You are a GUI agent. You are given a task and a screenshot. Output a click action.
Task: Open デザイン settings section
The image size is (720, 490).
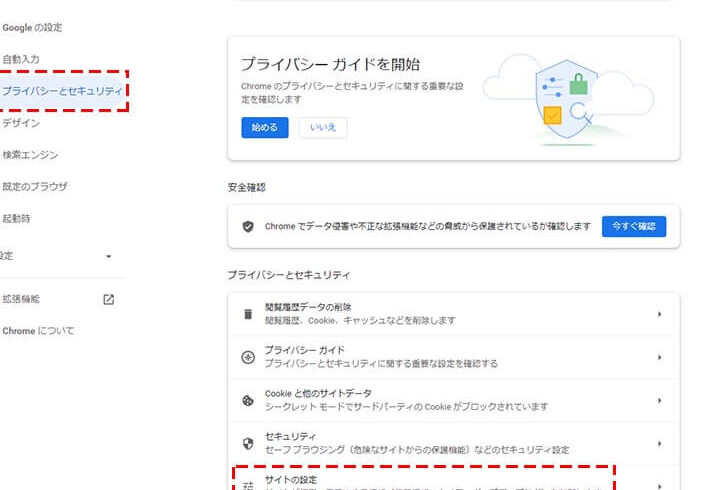point(21,123)
